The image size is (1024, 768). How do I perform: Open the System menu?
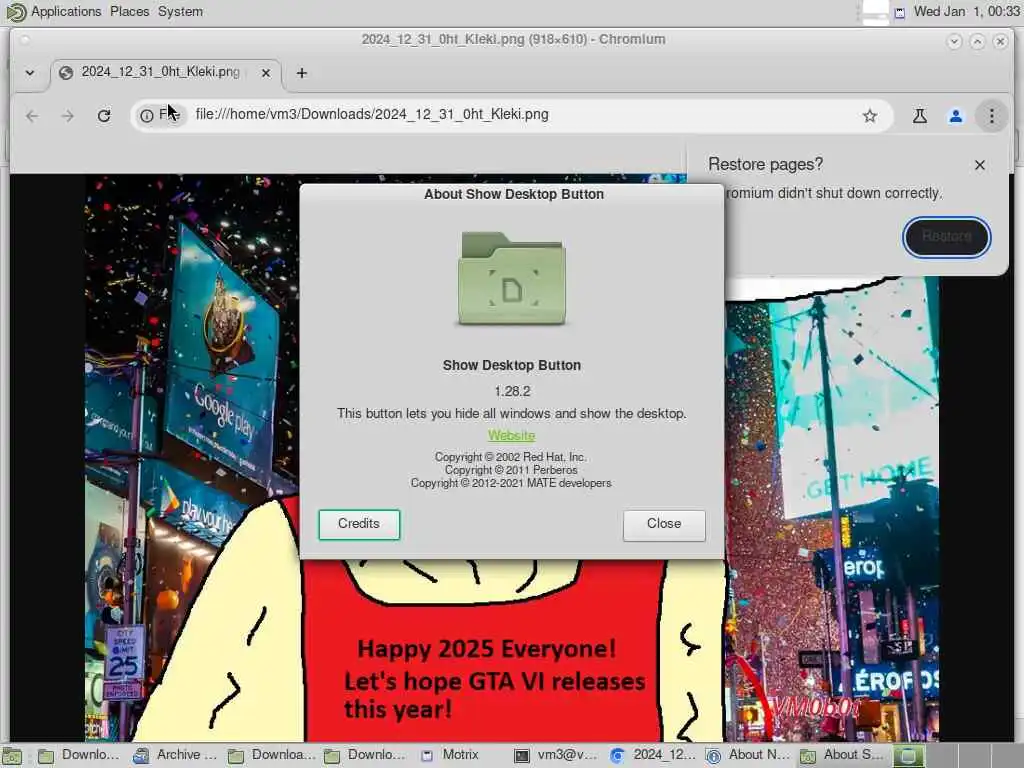[180, 11]
